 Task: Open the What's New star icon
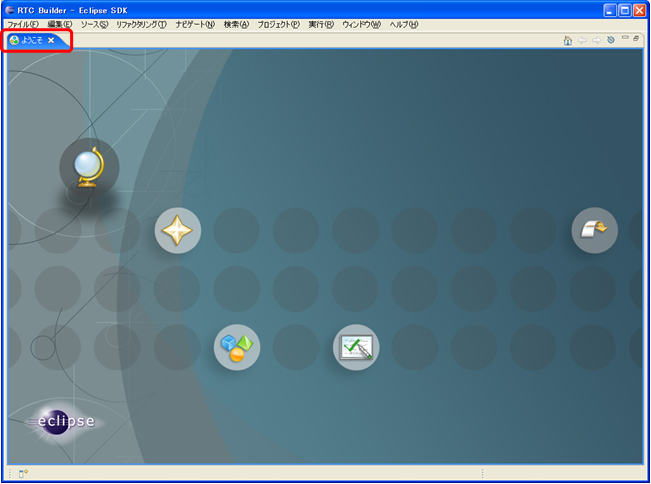[x=178, y=230]
